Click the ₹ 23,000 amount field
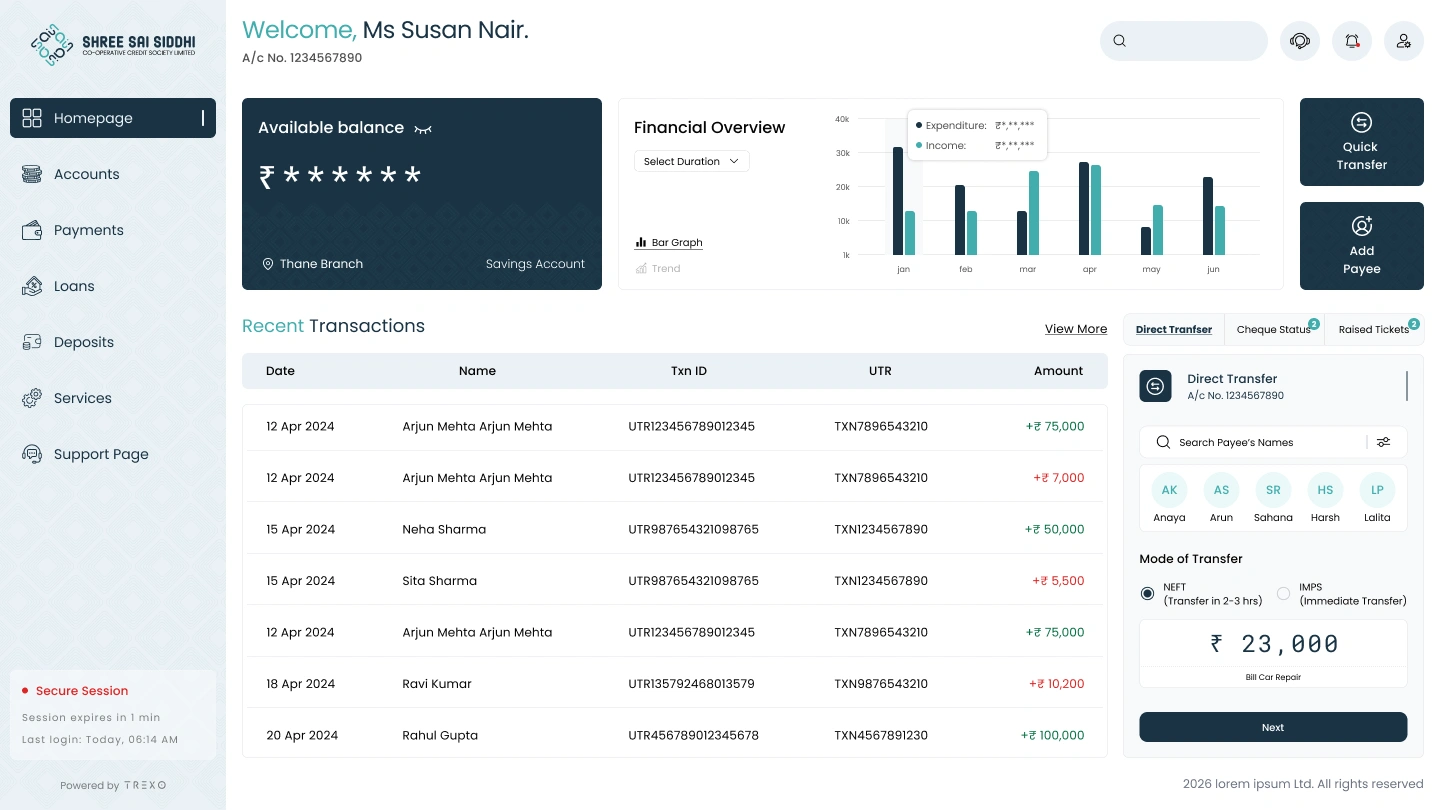Image resolution: width=1440 pixels, height=810 pixels. [1273, 644]
